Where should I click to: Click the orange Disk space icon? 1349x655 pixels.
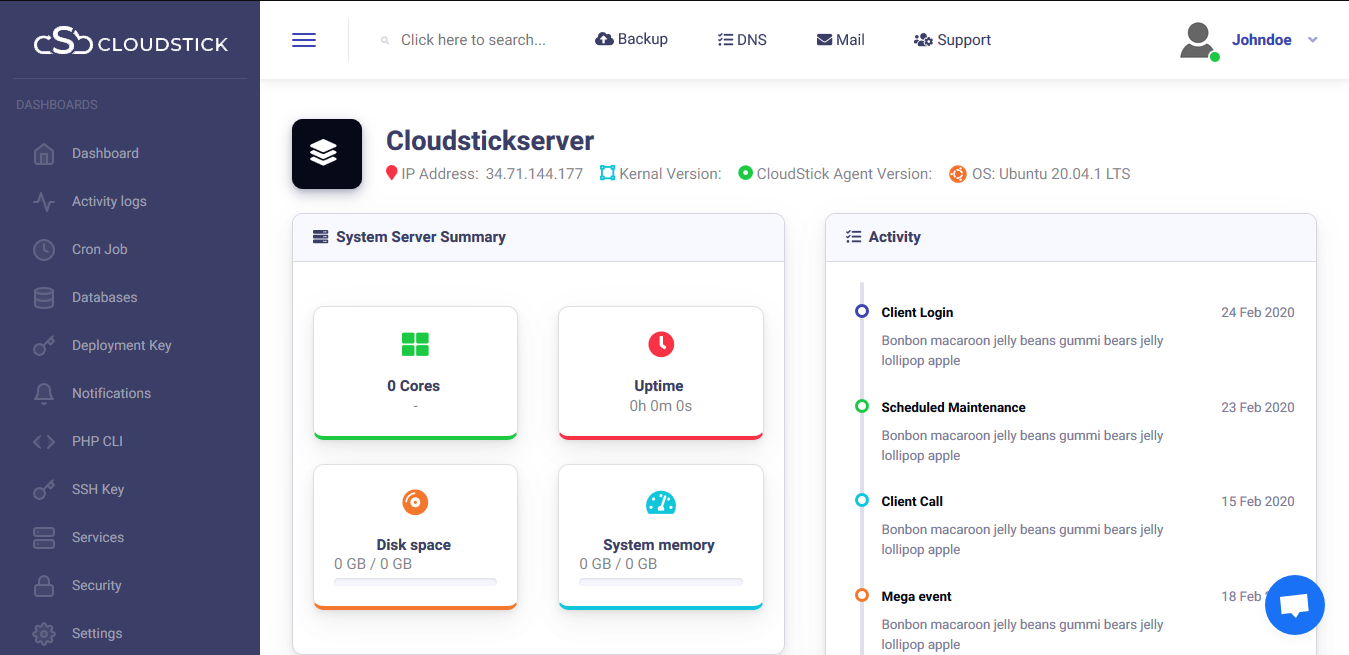415,502
